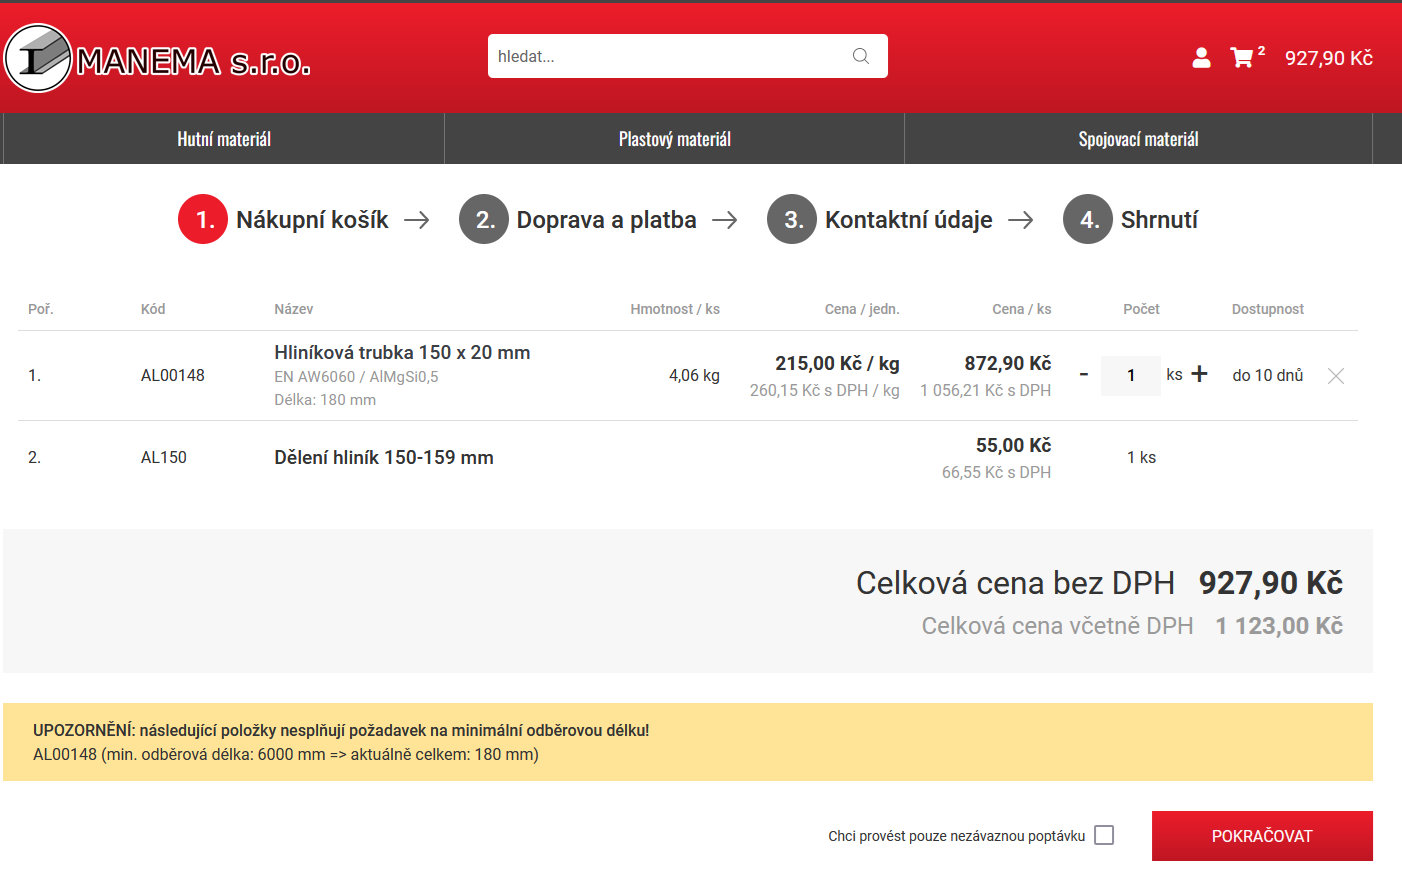The width and height of the screenshot is (1402, 881).
Task: Open the user account icon
Action: point(1201,58)
